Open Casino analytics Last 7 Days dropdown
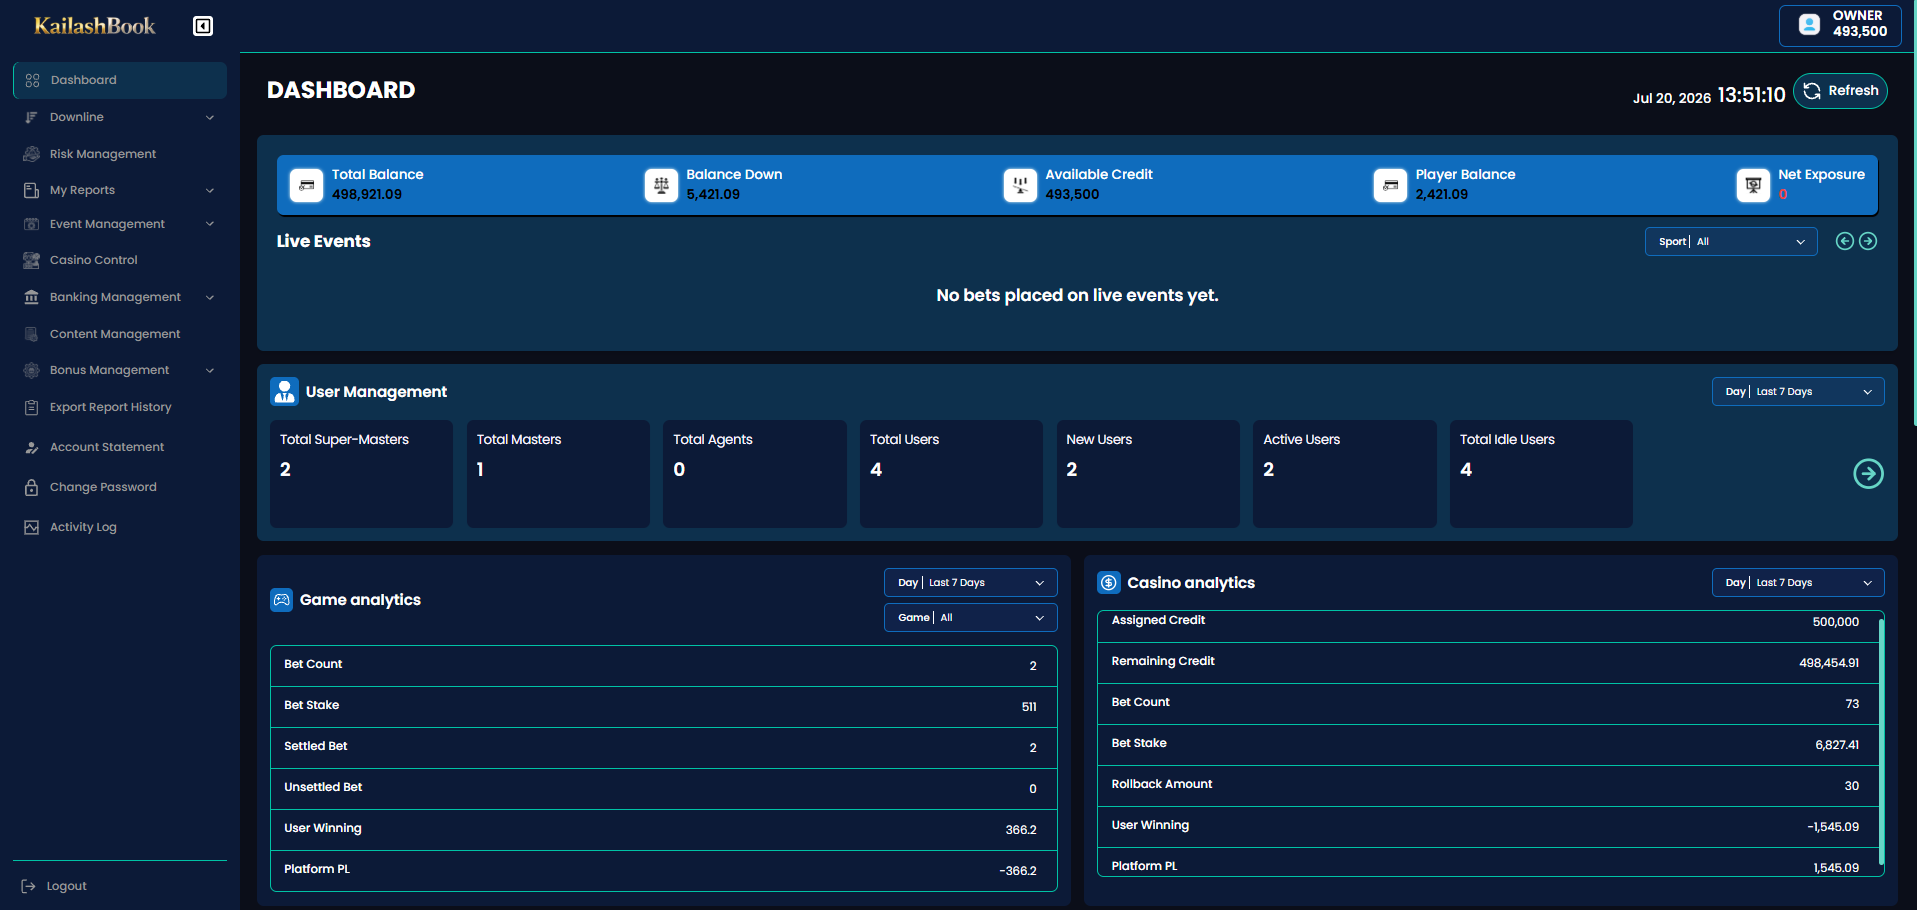Screen dimensions: 1917x910 (1798, 582)
